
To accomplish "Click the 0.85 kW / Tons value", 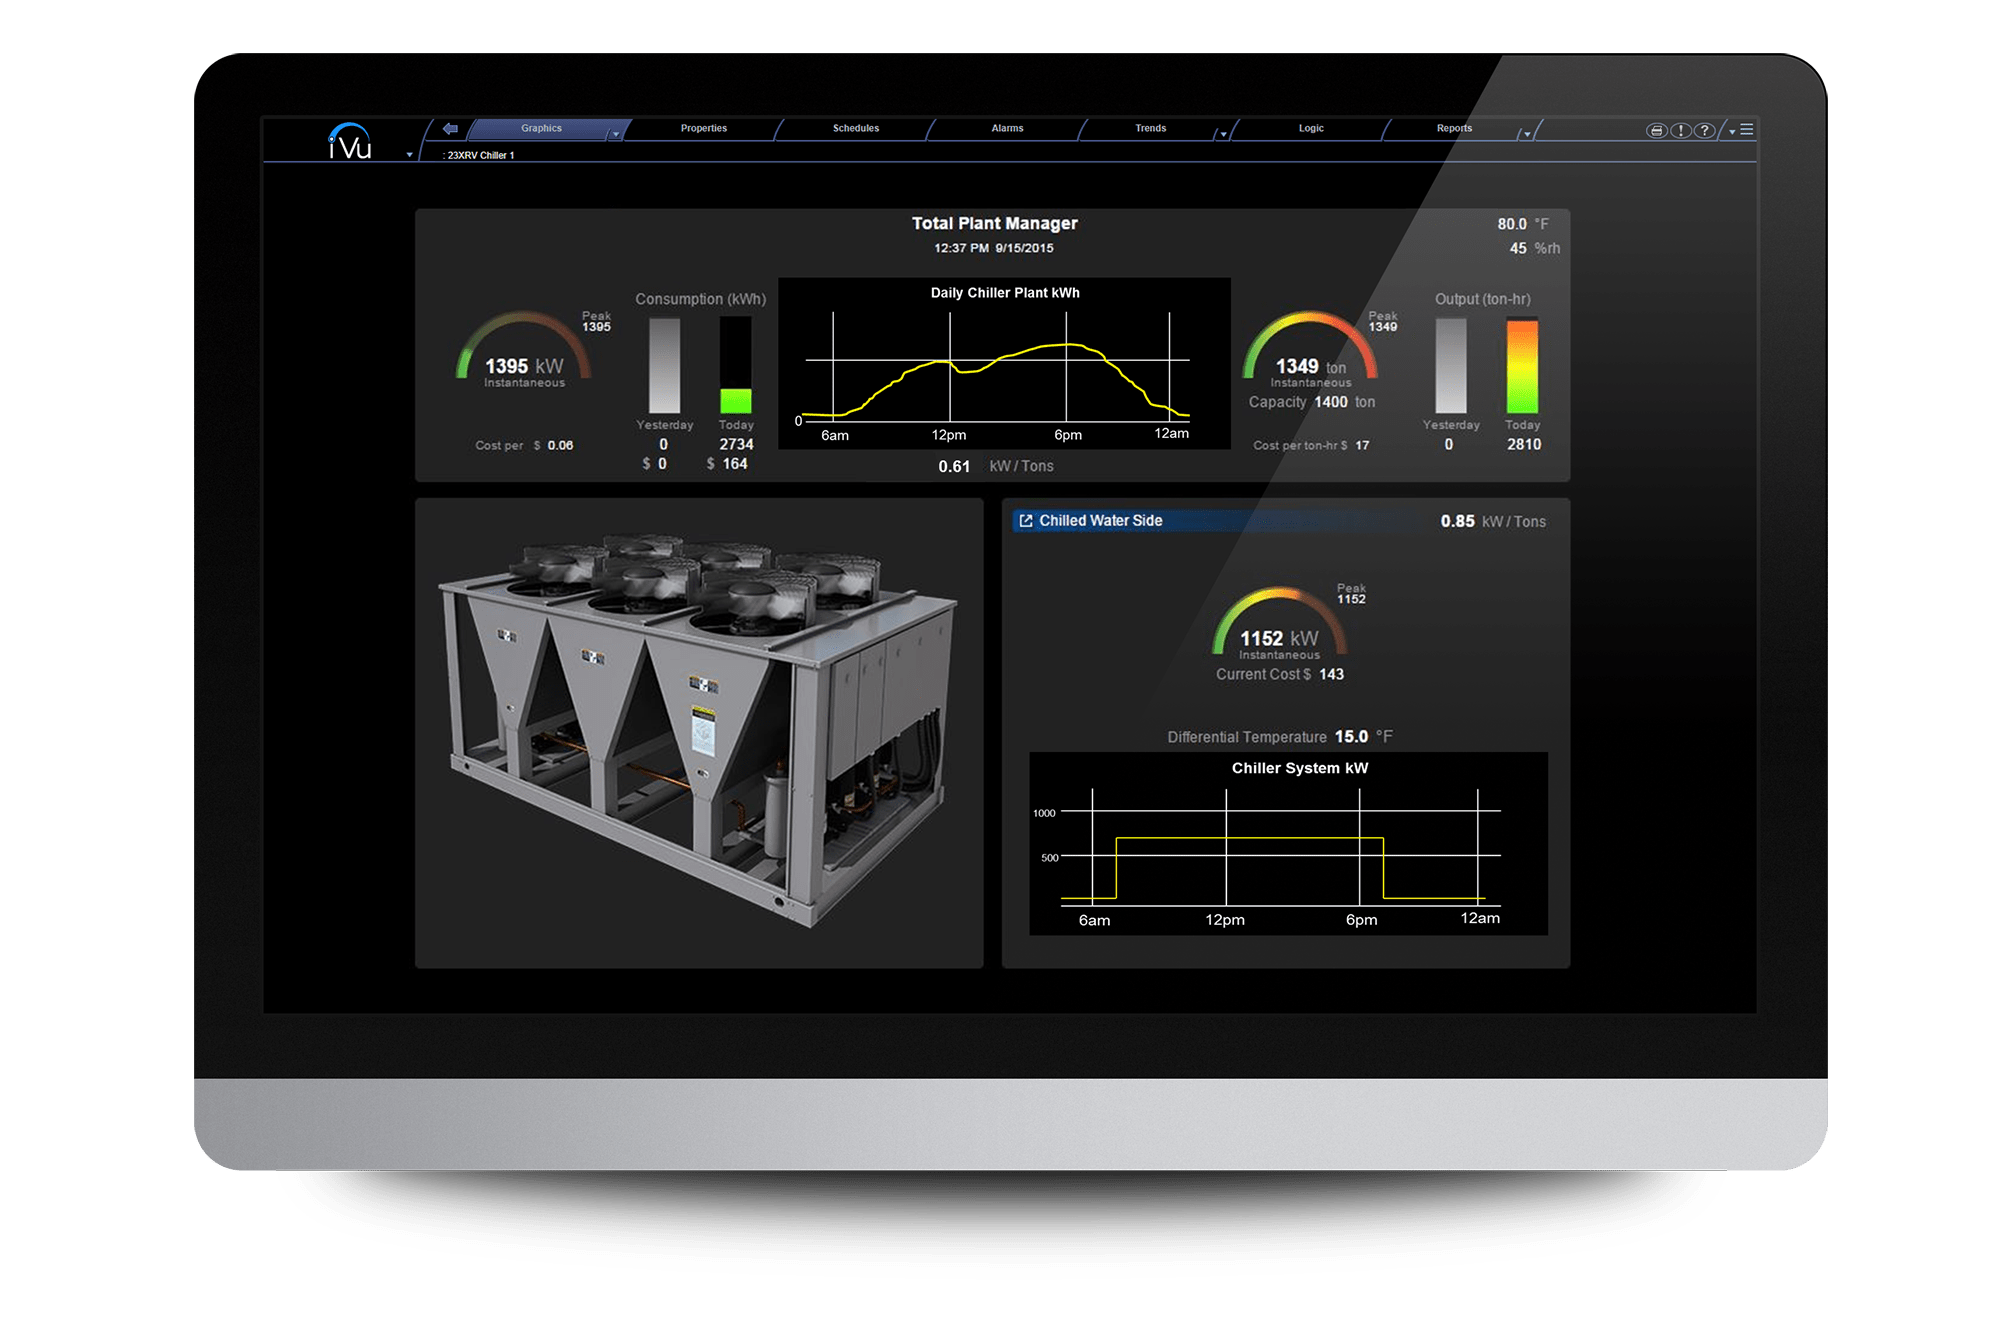I will click(1492, 521).
